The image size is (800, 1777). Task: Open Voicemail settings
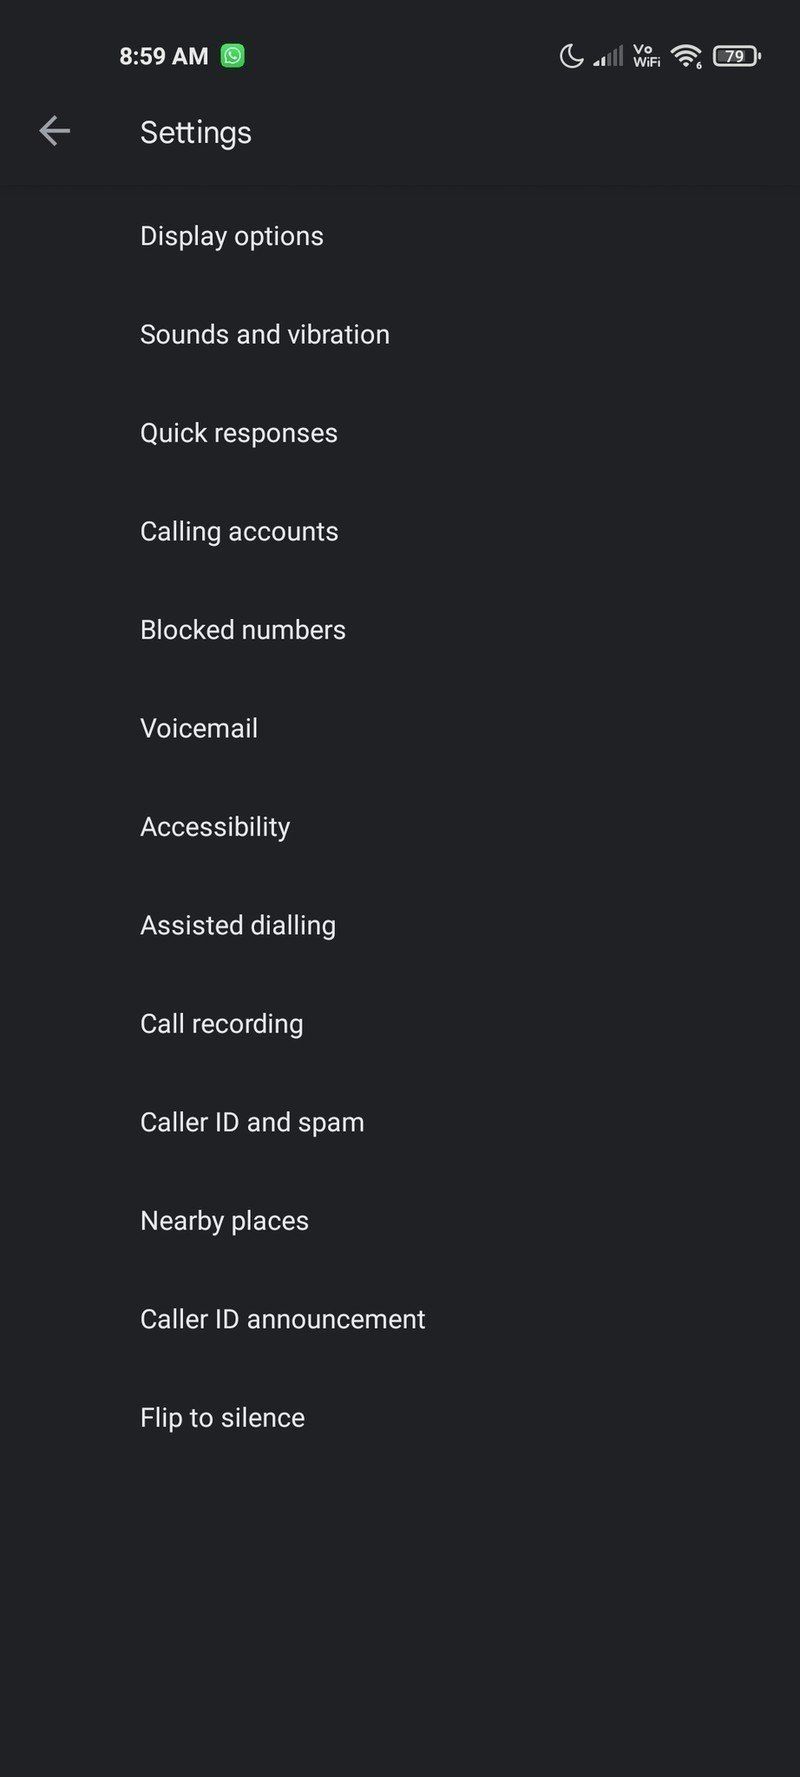[x=199, y=728]
